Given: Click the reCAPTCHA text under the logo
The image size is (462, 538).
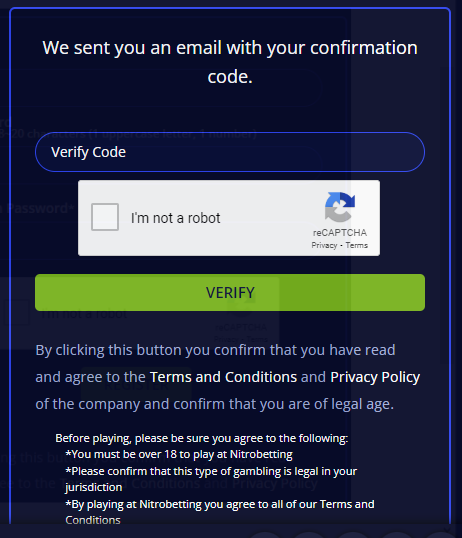Looking at the screenshot, I should pyautogui.click(x=340, y=233).
